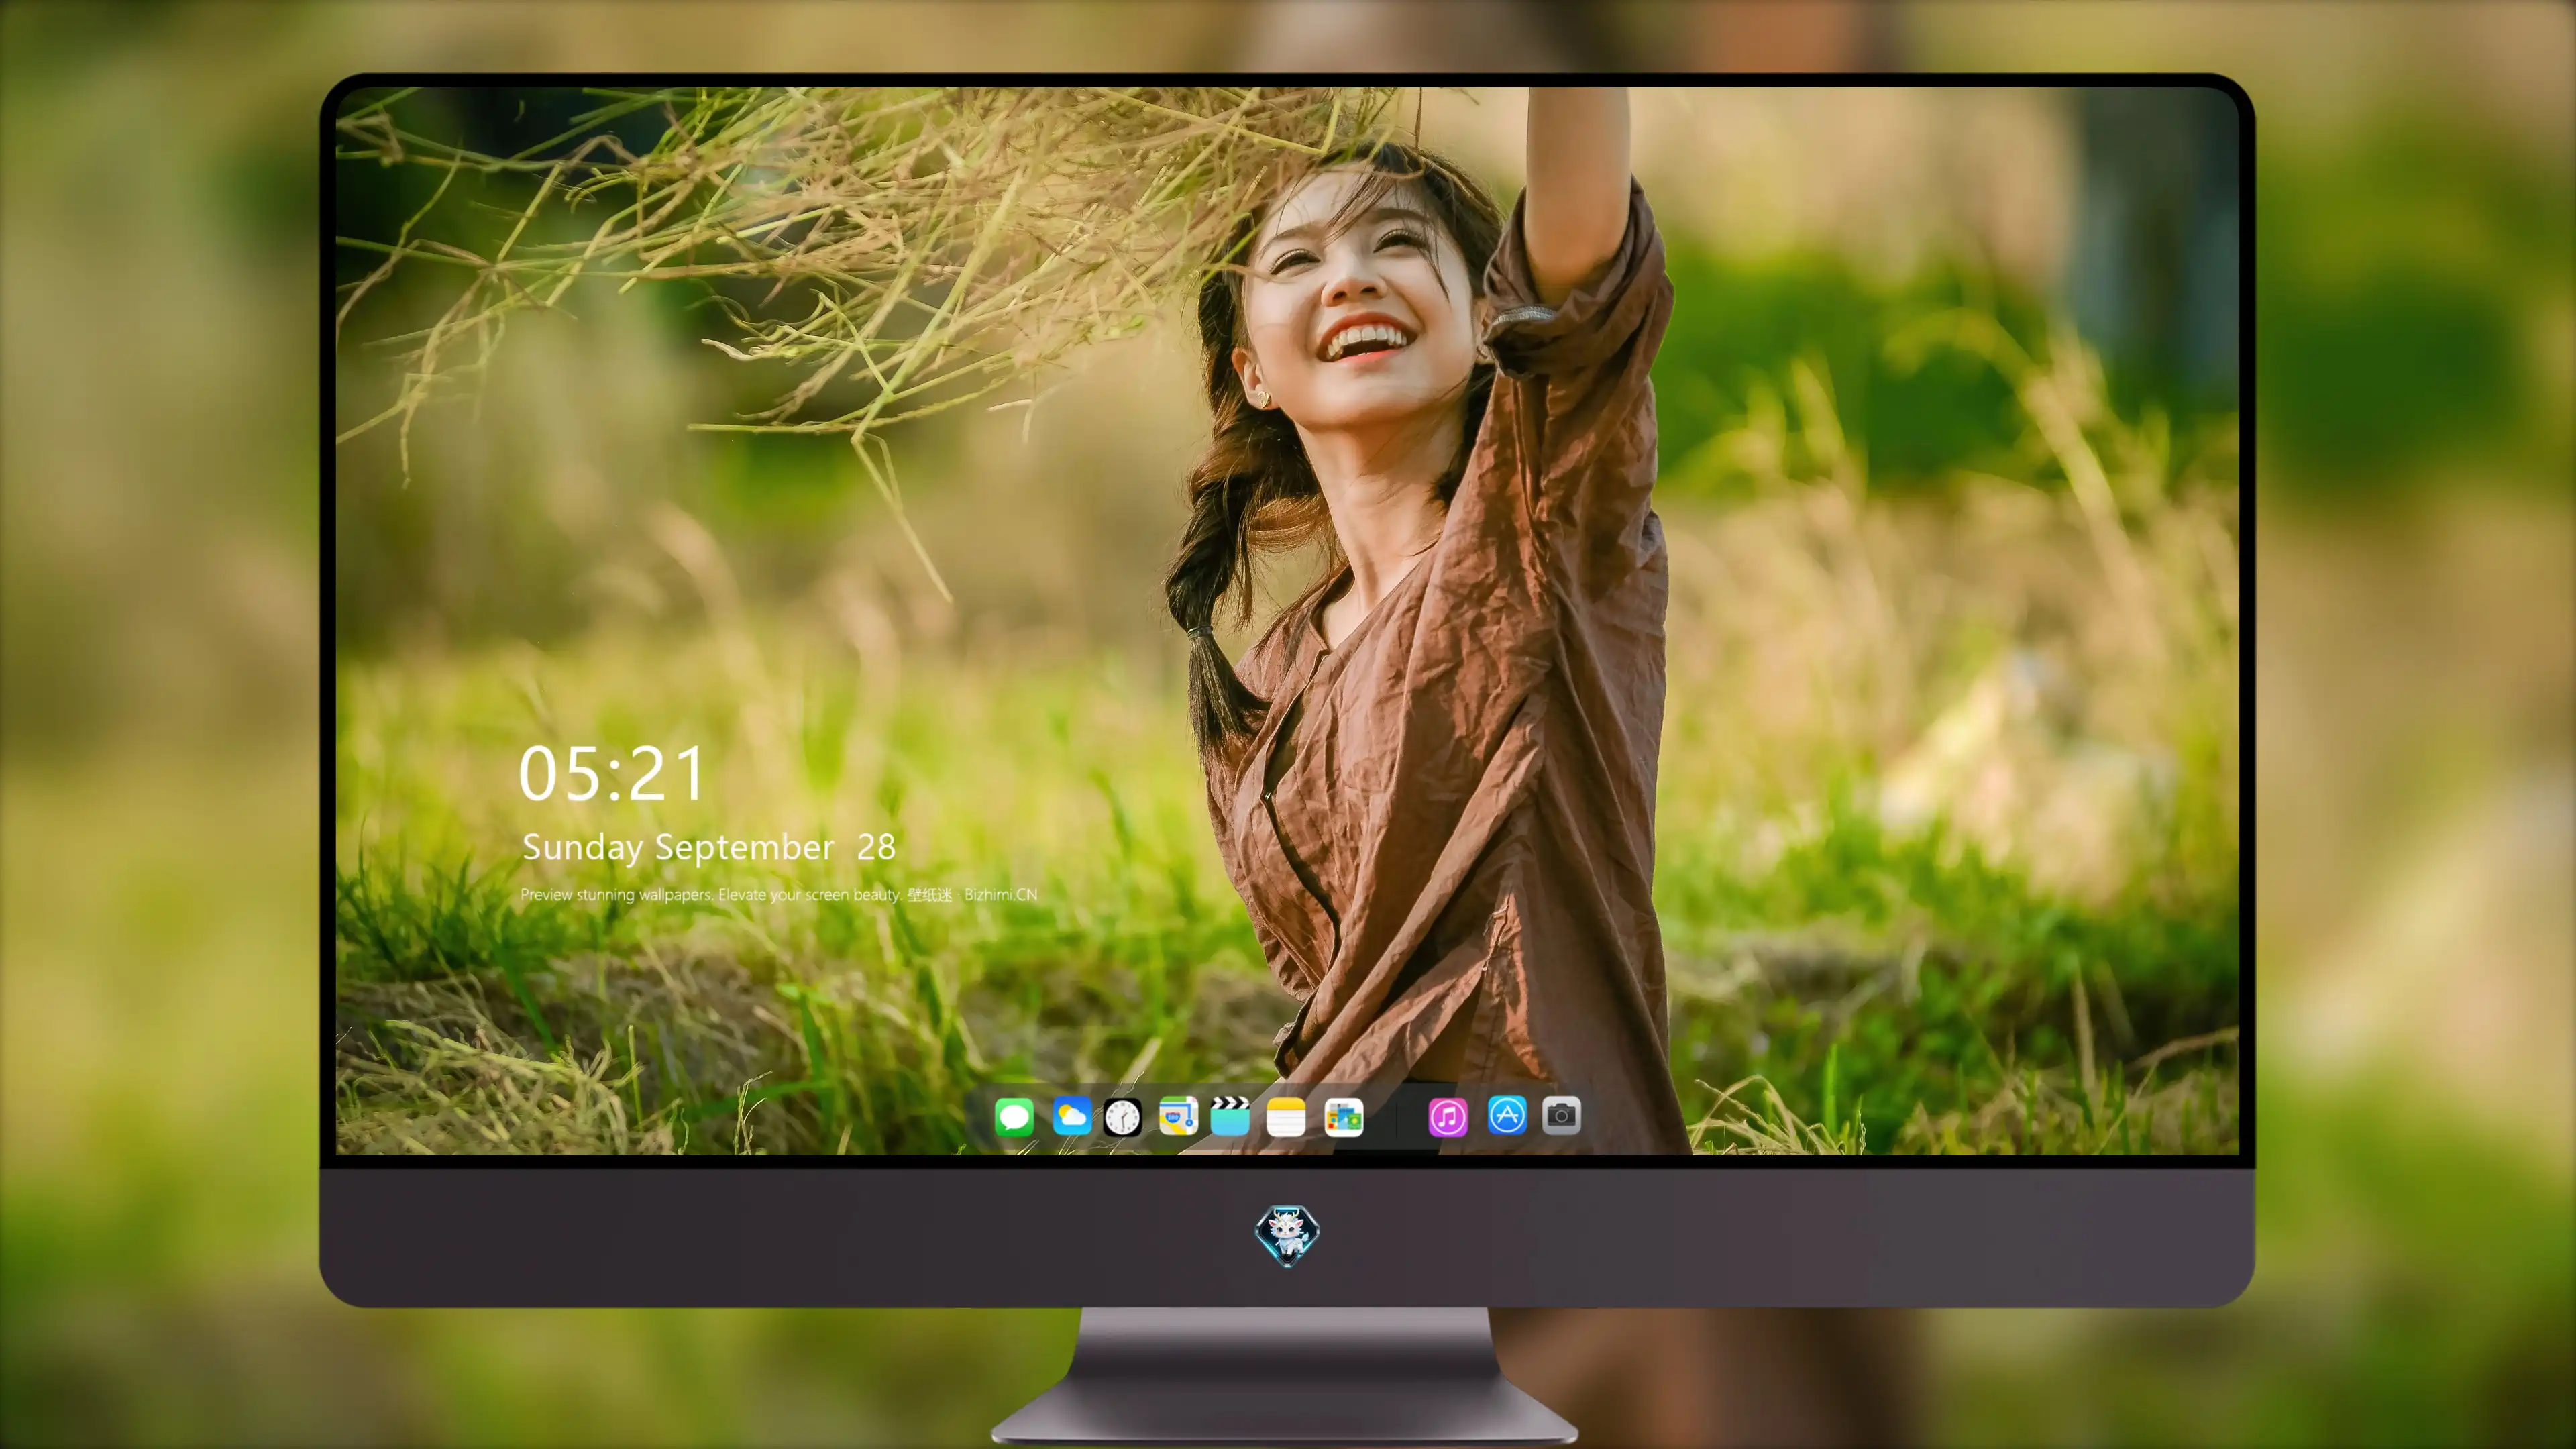Launch the Videos clapperboard app
The height and width of the screenshot is (1449, 2576).
point(1230,1116)
